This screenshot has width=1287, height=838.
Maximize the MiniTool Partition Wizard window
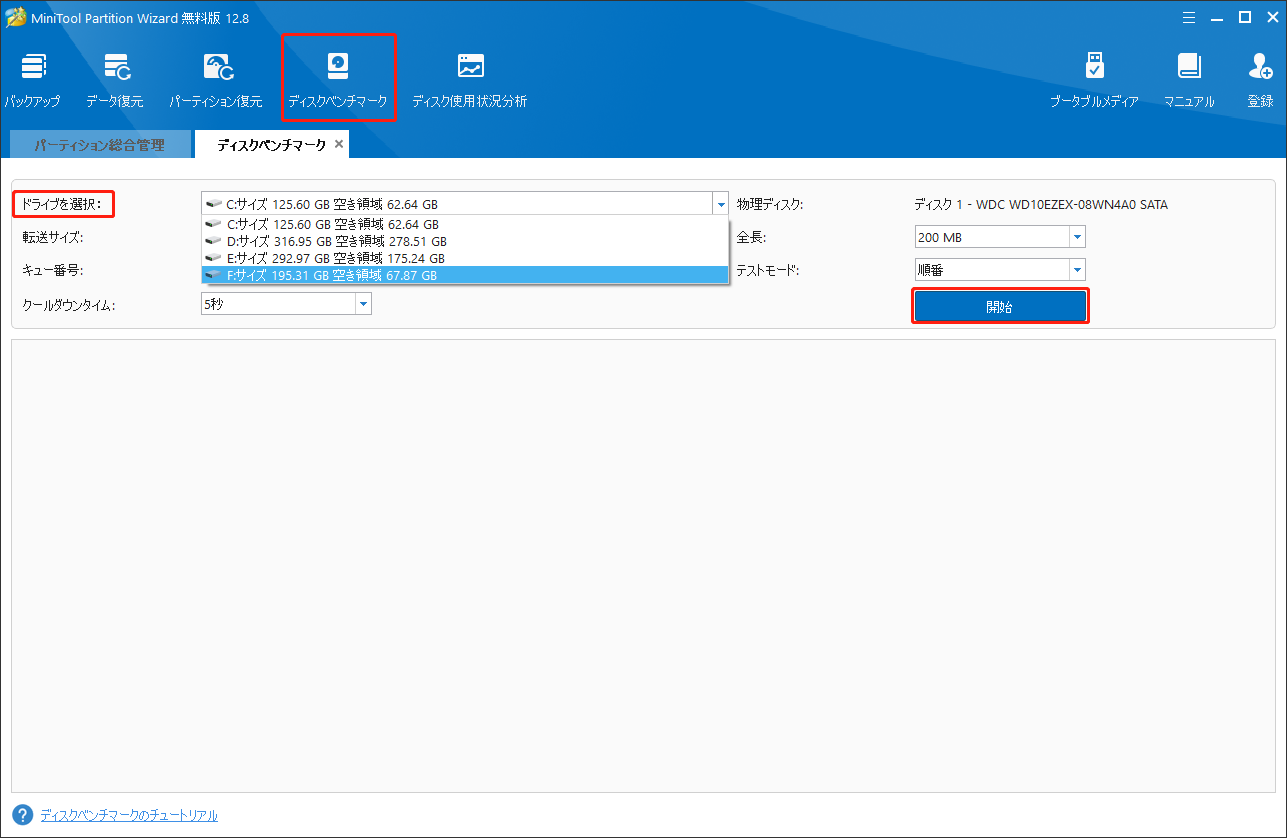1245,17
